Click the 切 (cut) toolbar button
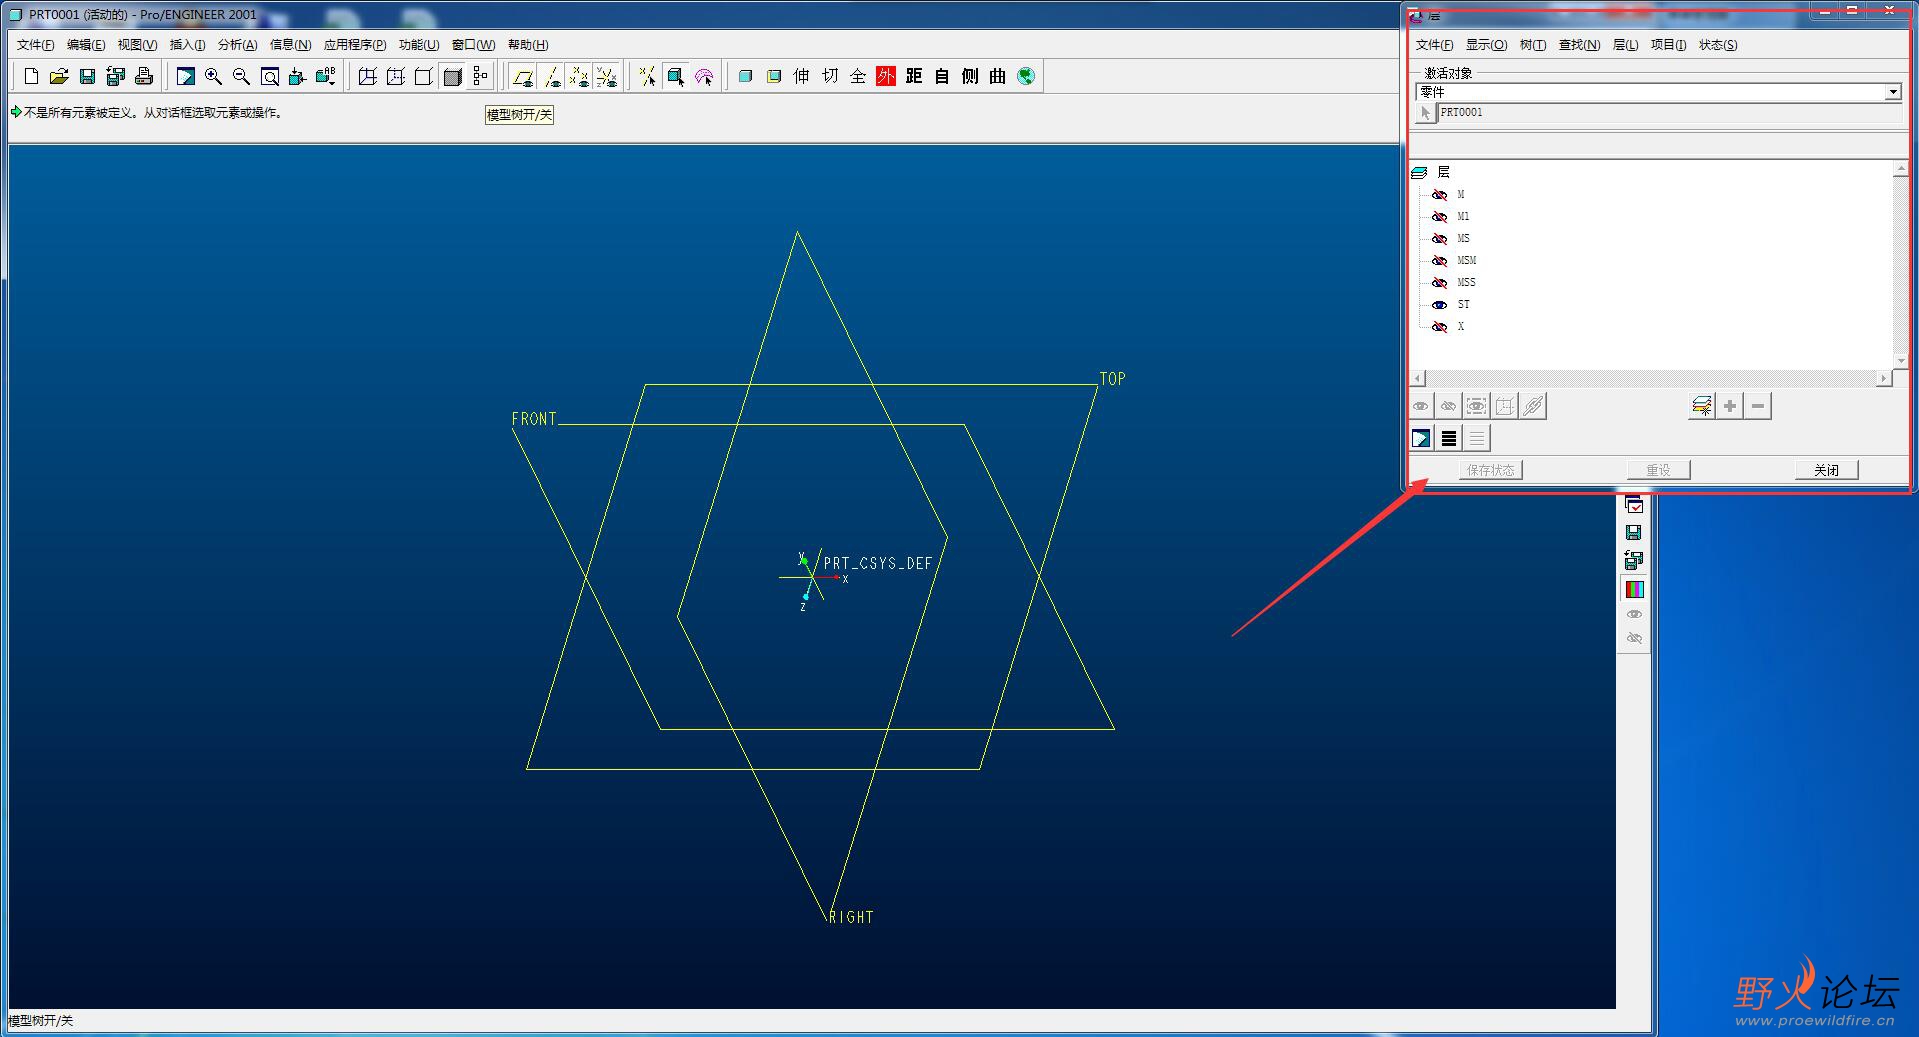 (830, 76)
